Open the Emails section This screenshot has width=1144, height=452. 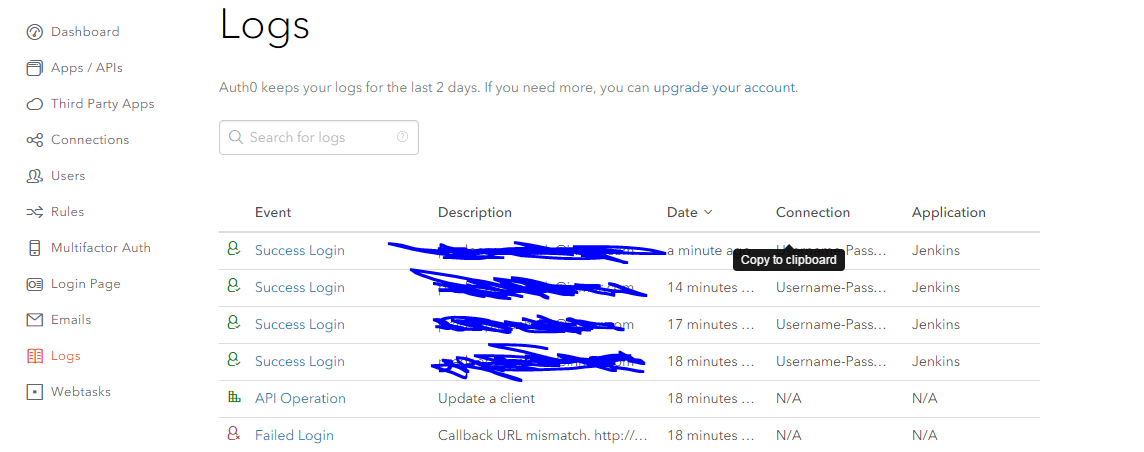[x=71, y=319]
